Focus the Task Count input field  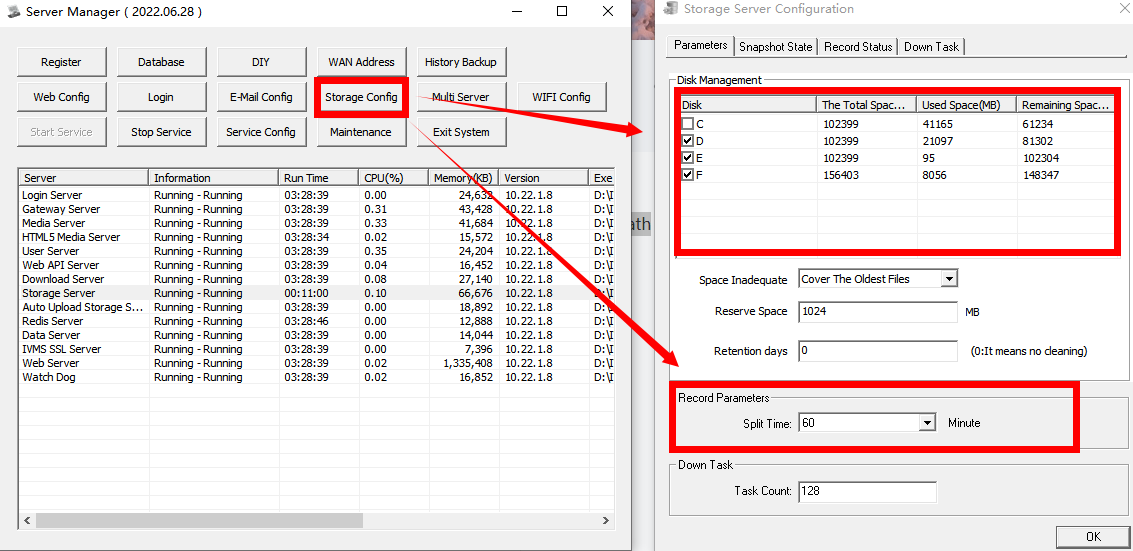tap(867, 491)
